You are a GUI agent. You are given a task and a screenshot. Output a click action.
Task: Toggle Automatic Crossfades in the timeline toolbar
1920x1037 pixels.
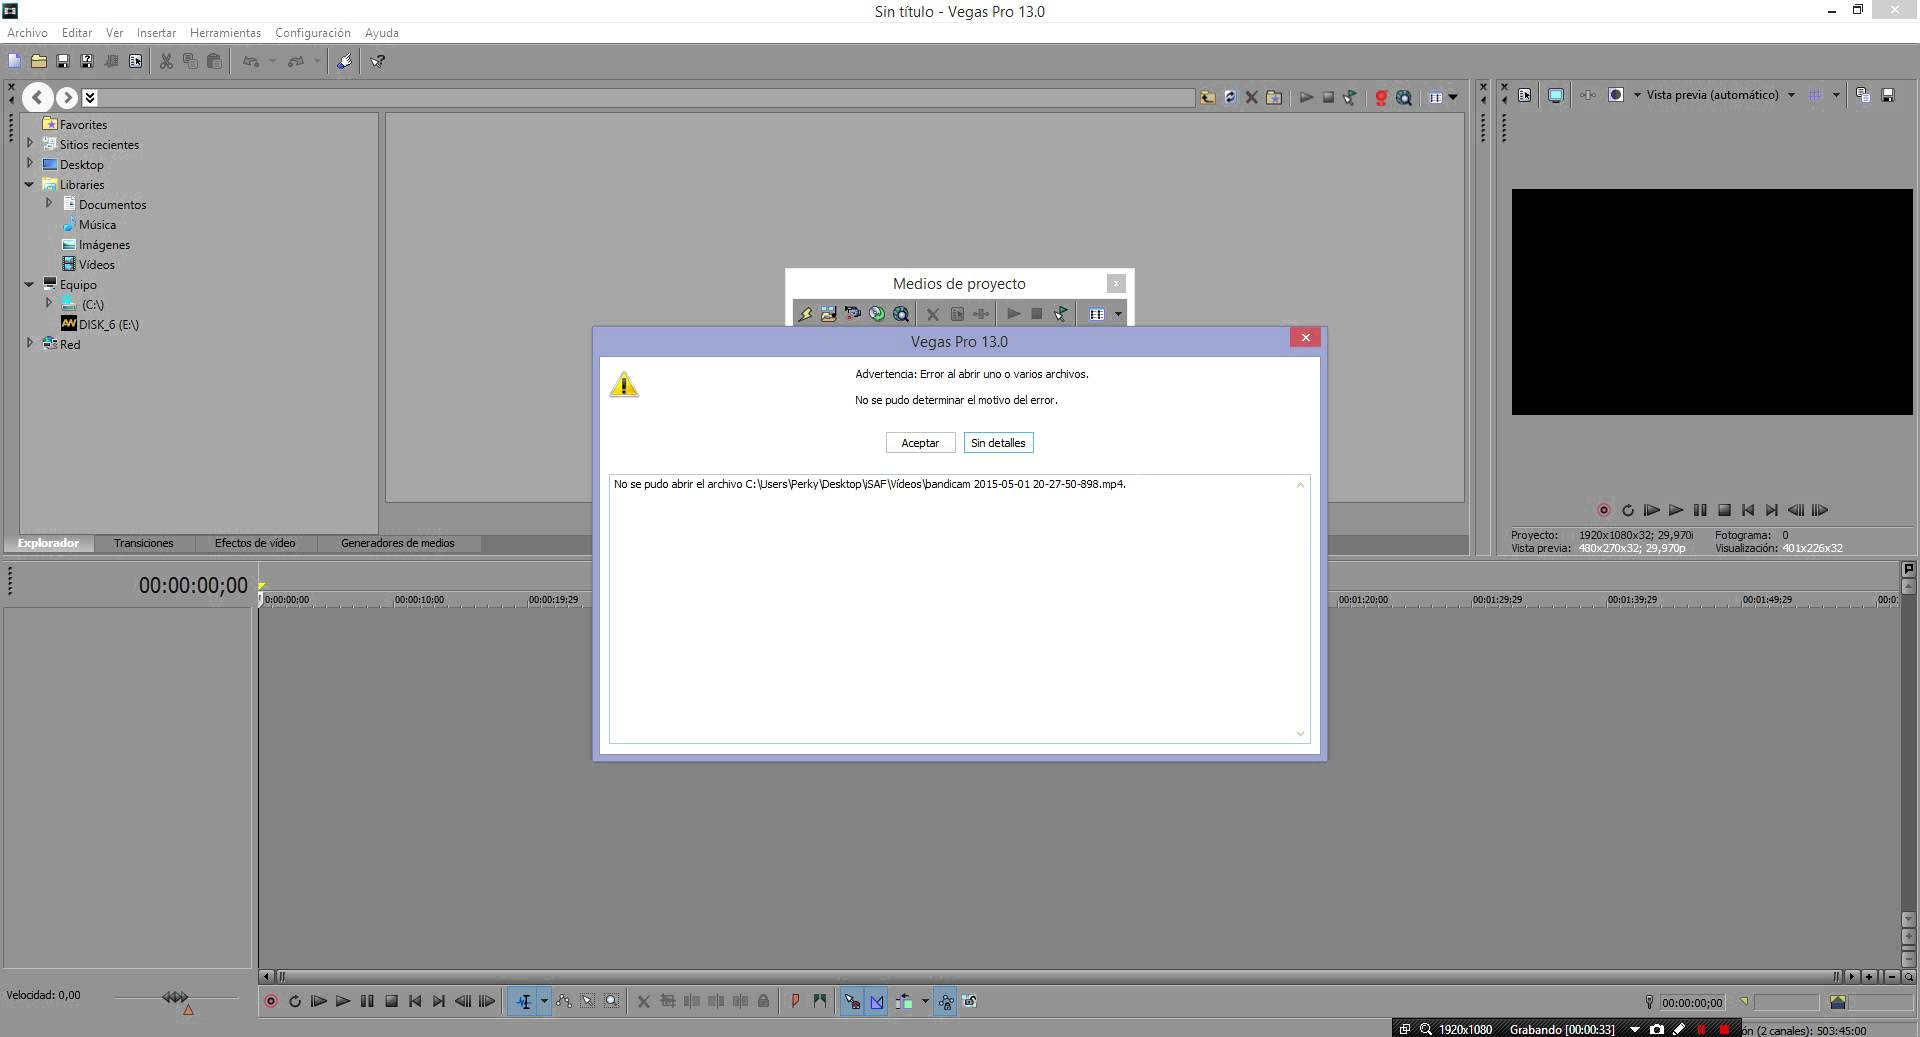pyautogui.click(x=877, y=1001)
